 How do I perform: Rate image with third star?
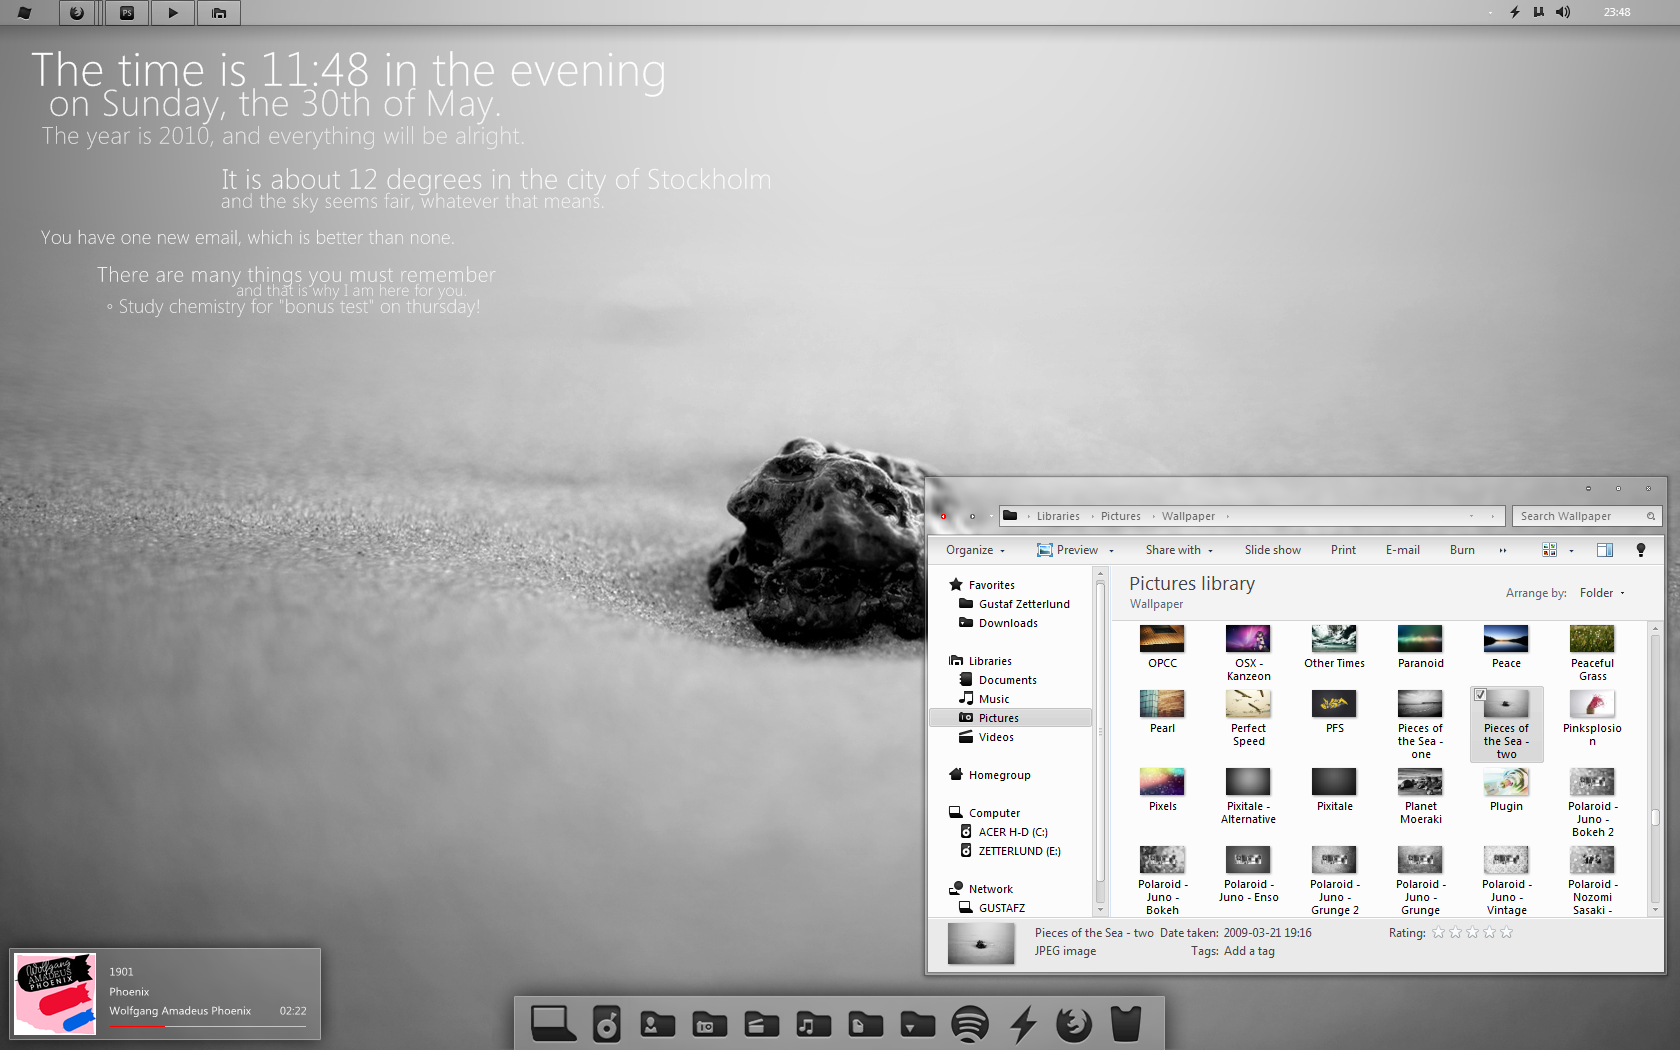point(1472,932)
